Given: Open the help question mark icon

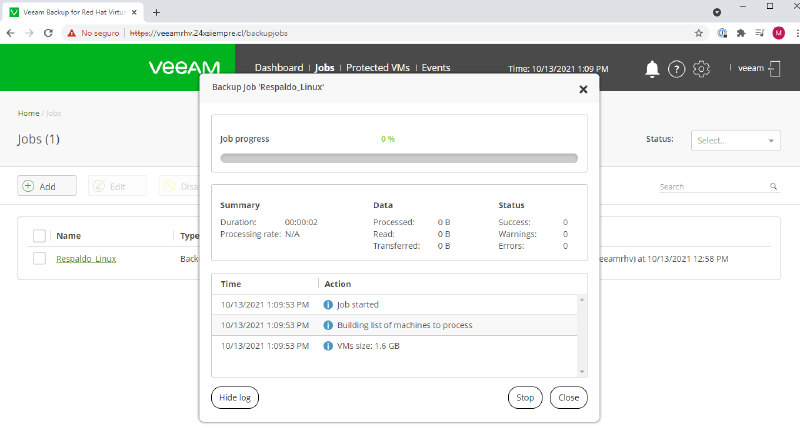Looking at the screenshot, I should [x=677, y=69].
